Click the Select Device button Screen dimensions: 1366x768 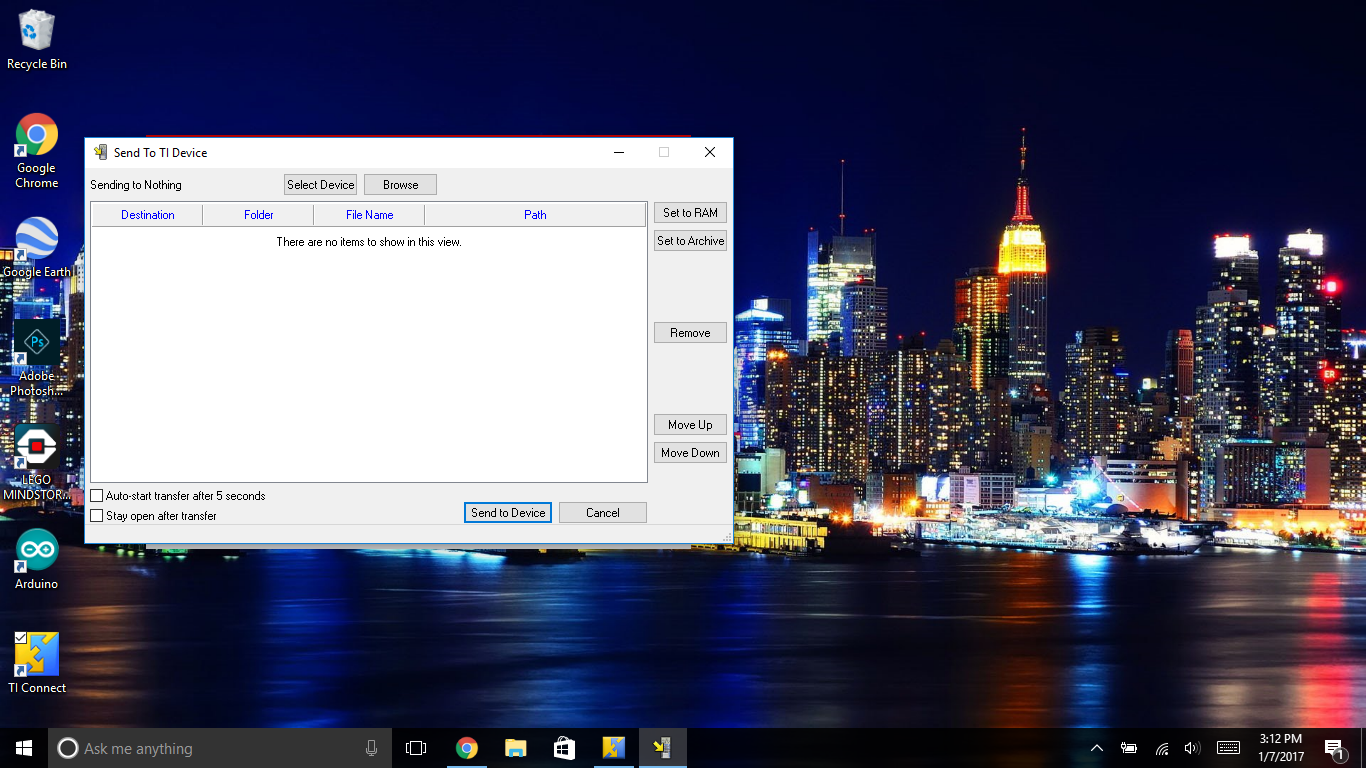click(320, 184)
